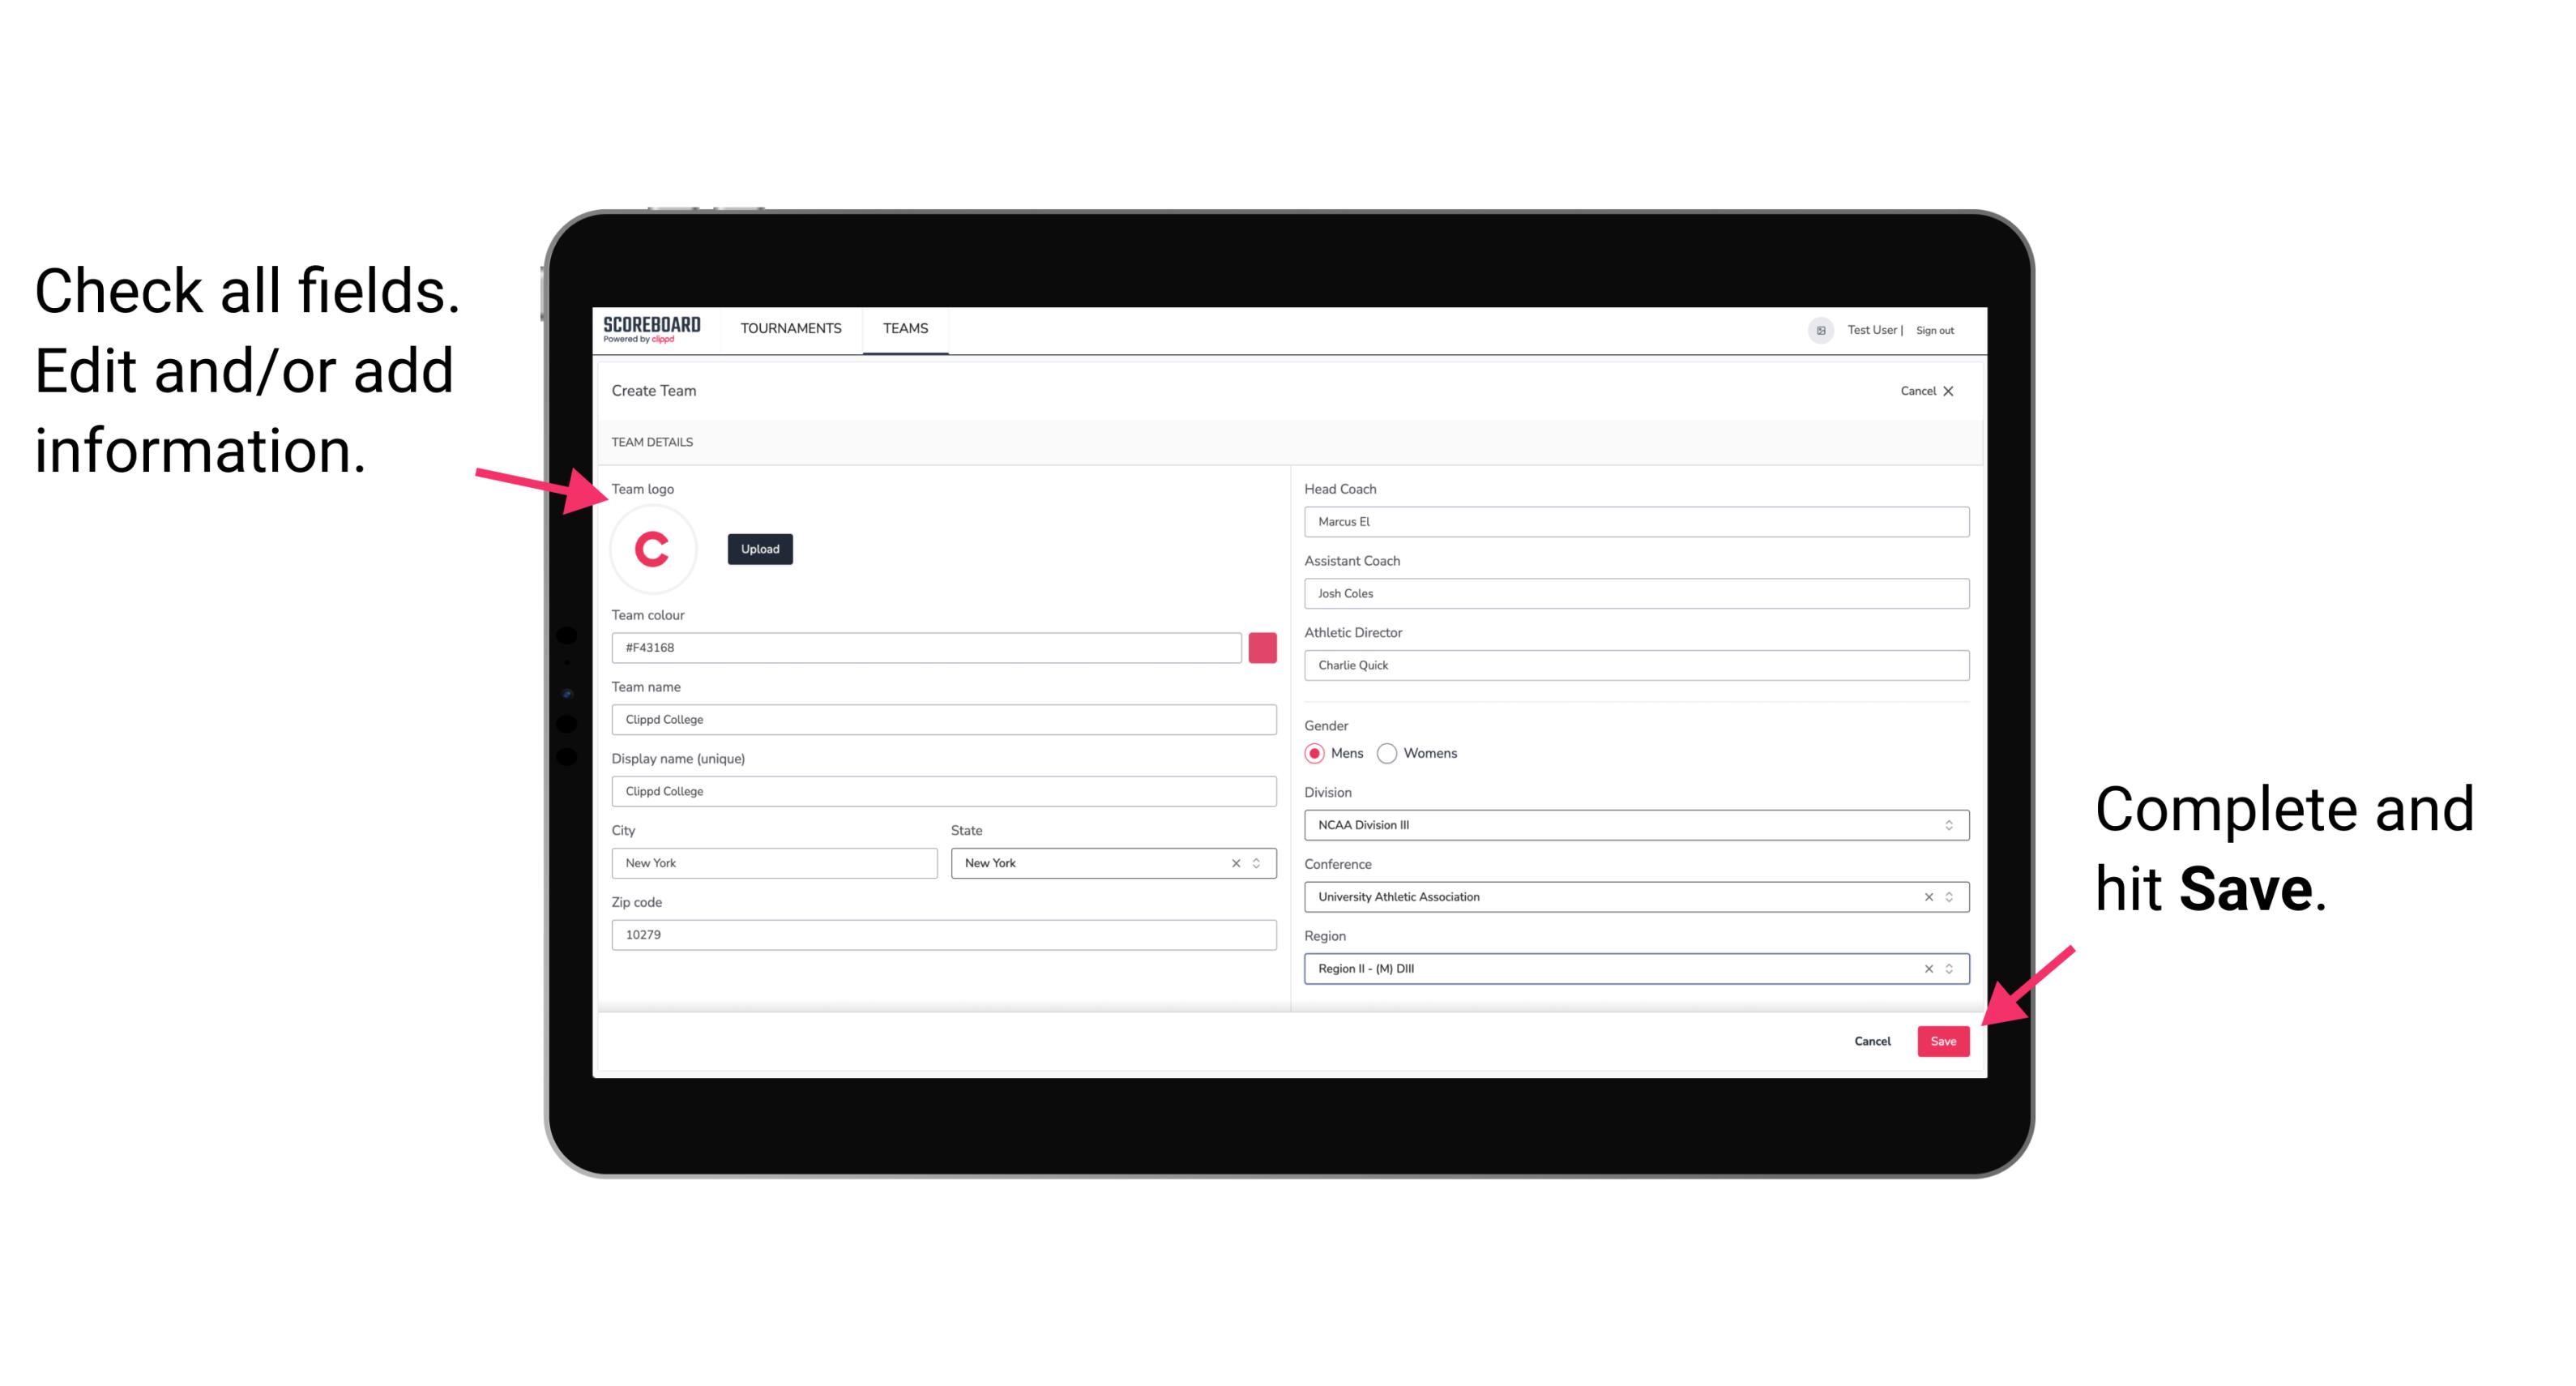Click the Test User account icon
Viewport: 2576px width, 1386px height.
[x=1817, y=327]
